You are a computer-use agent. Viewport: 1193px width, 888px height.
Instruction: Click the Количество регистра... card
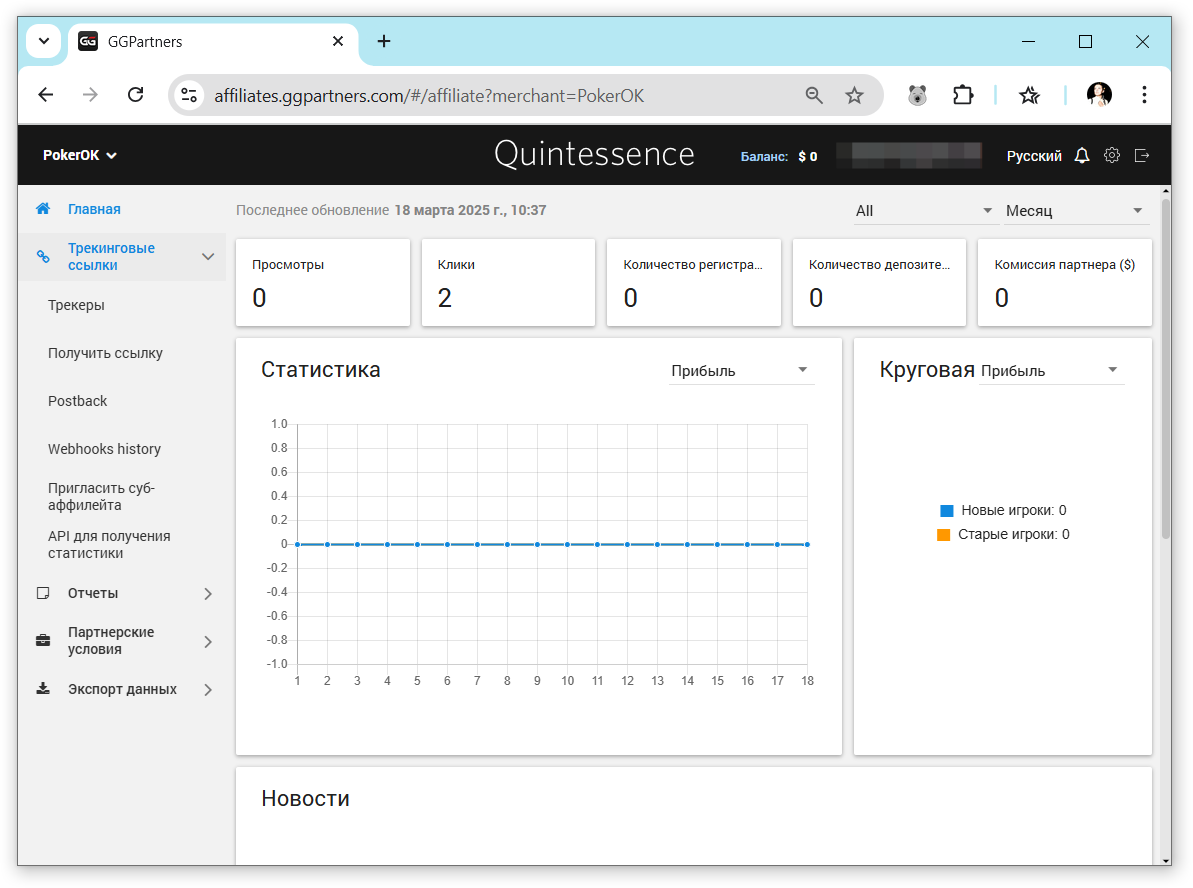click(694, 282)
